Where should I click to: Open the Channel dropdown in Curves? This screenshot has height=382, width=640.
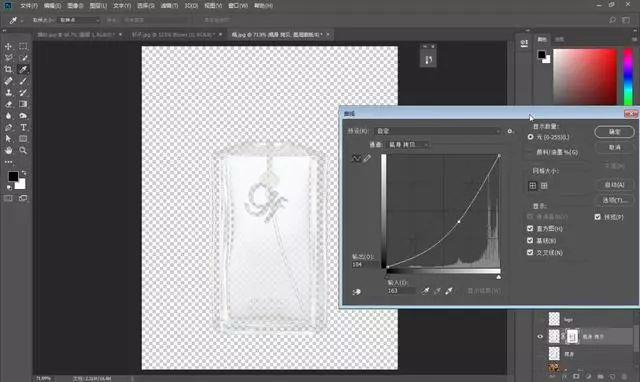407,144
